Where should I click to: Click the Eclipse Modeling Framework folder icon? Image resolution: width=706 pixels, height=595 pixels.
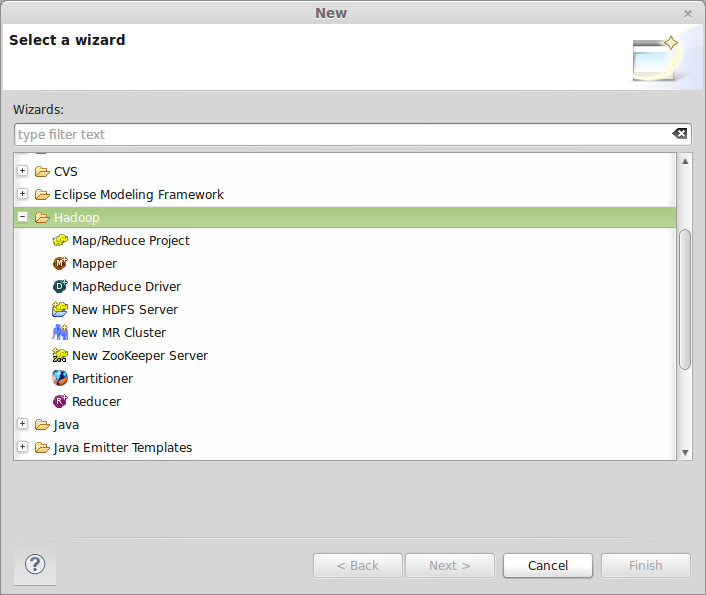pos(42,195)
